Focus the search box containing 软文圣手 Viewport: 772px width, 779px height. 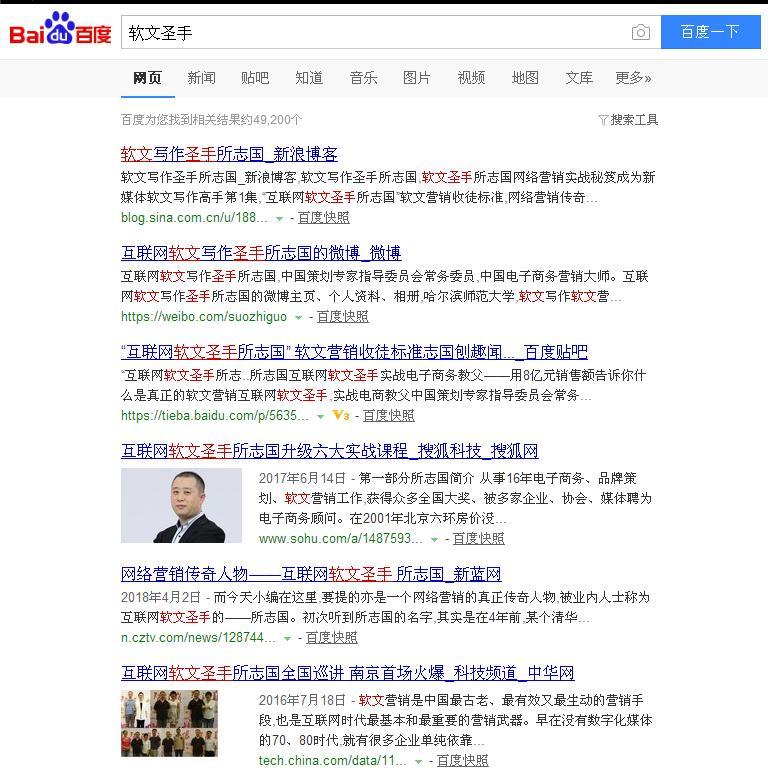pyautogui.click(x=391, y=32)
